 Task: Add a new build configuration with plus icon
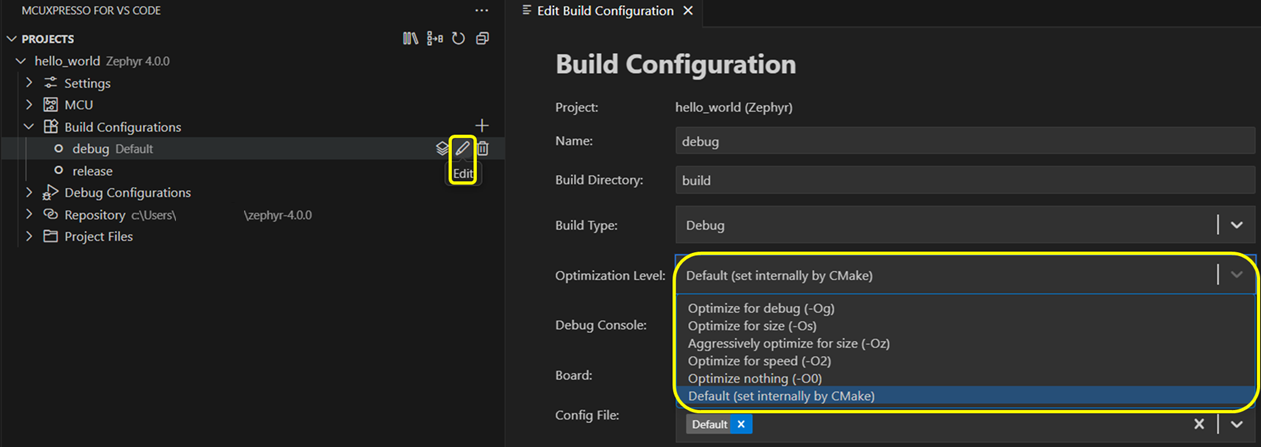point(482,126)
